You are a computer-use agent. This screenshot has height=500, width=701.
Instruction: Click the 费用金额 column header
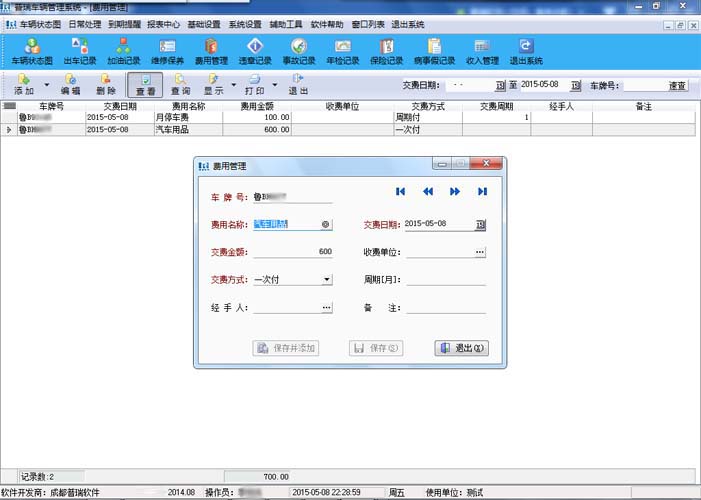pyautogui.click(x=257, y=106)
